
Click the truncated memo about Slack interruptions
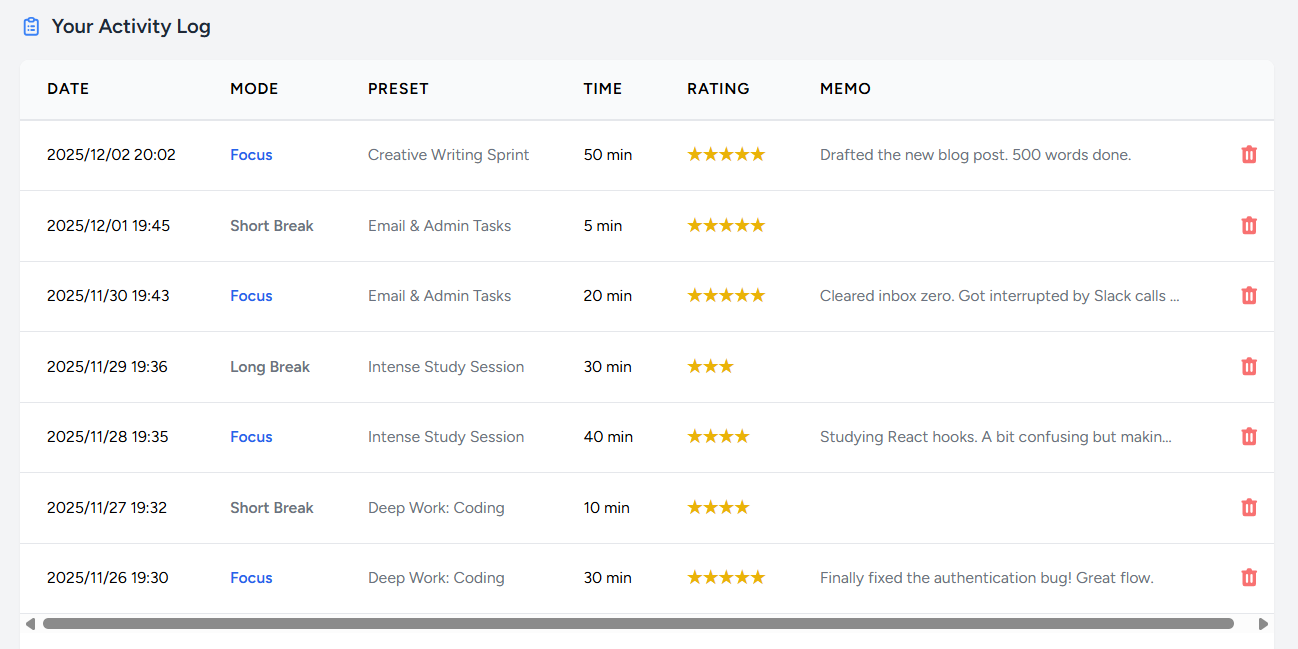(999, 296)
